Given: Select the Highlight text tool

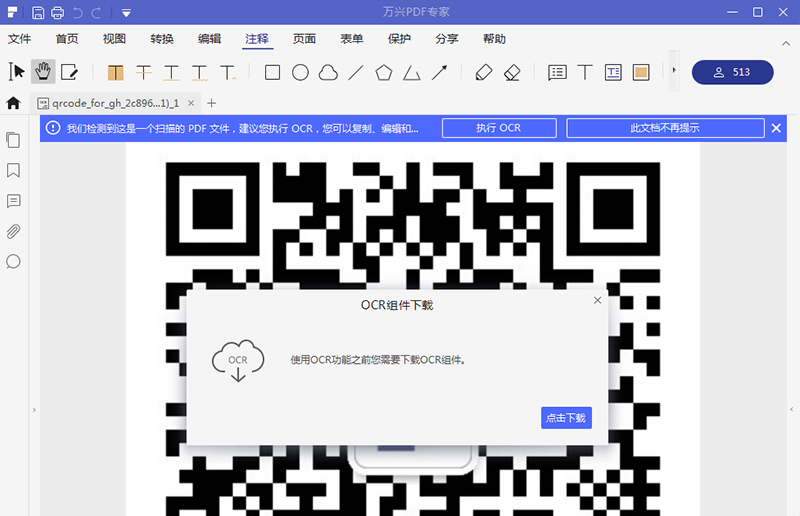Looking at the screenshot, I should [116, 72].
